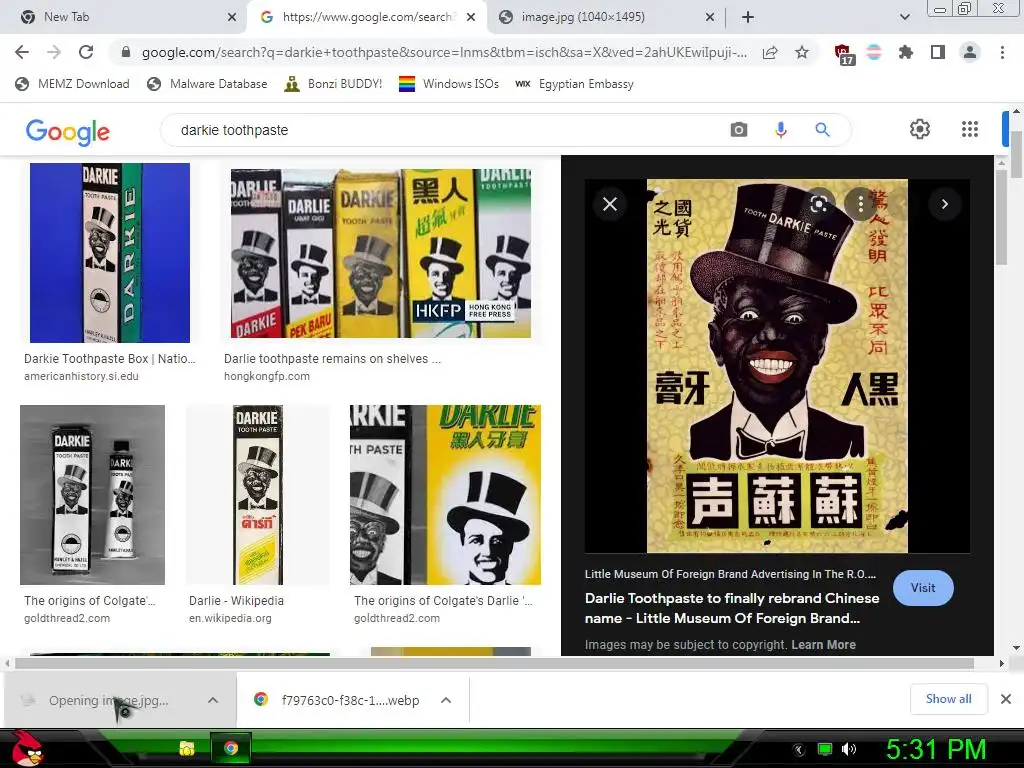Open the grayscale goldthread2.com tube thumbnail
This screenshot has width=1024, height=768.
(x=92, y=494)
